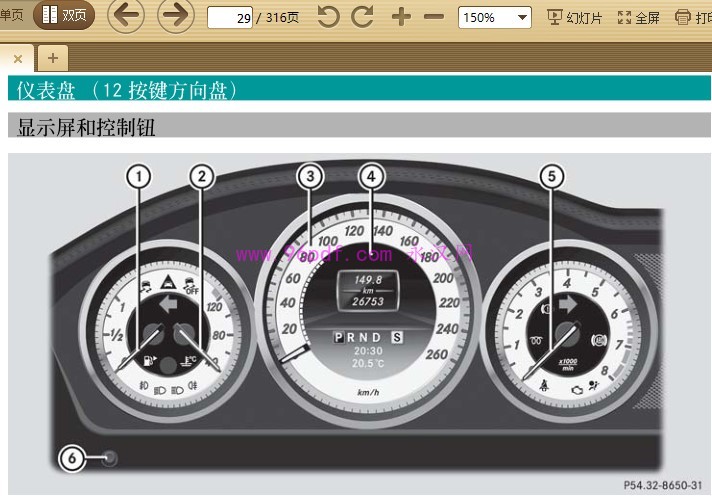Screen dimensions: 712x501
Task: Click the print button
Action: click(693, 18)
